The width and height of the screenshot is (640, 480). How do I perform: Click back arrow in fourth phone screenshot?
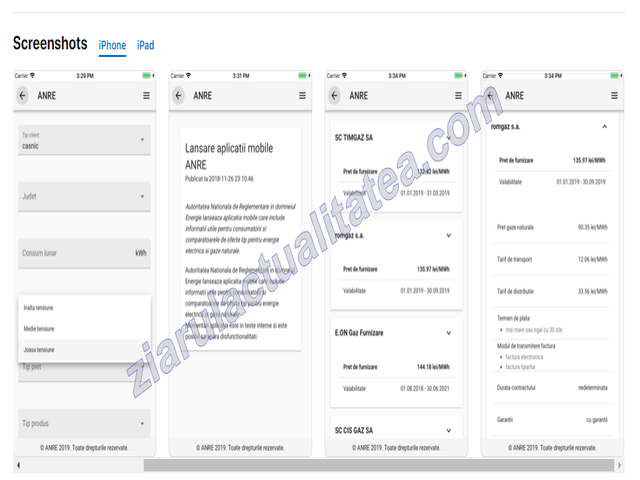[491, 96]
